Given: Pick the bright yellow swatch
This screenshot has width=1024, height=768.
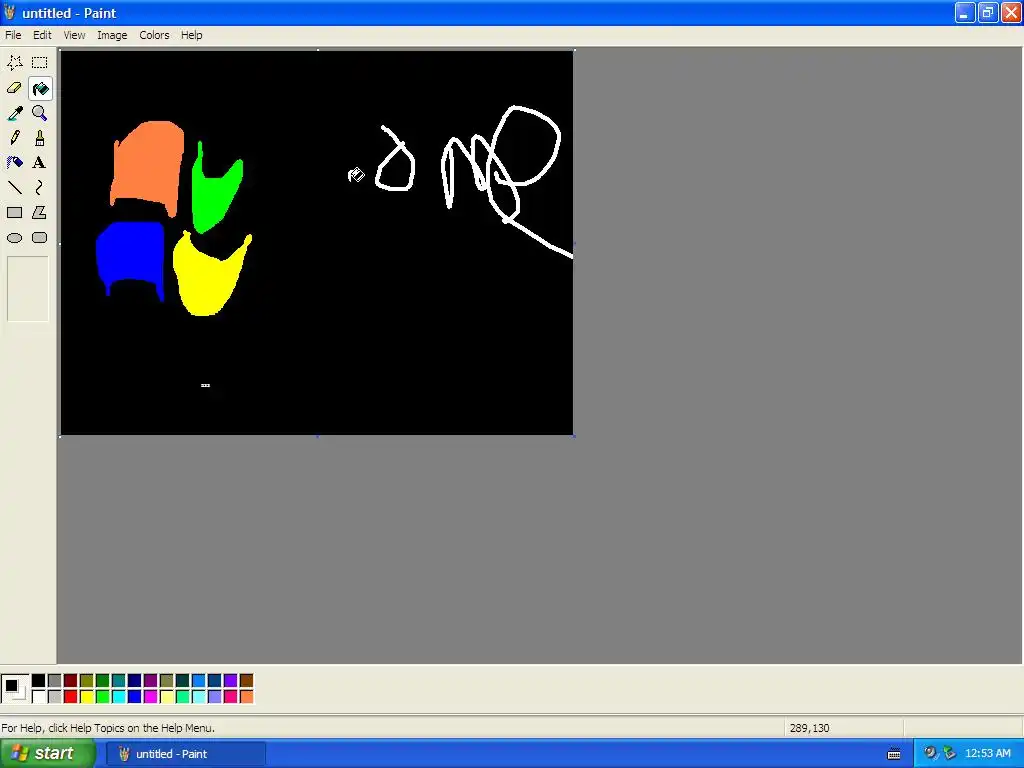Looking at the screenshot, I should coord(87,697).
